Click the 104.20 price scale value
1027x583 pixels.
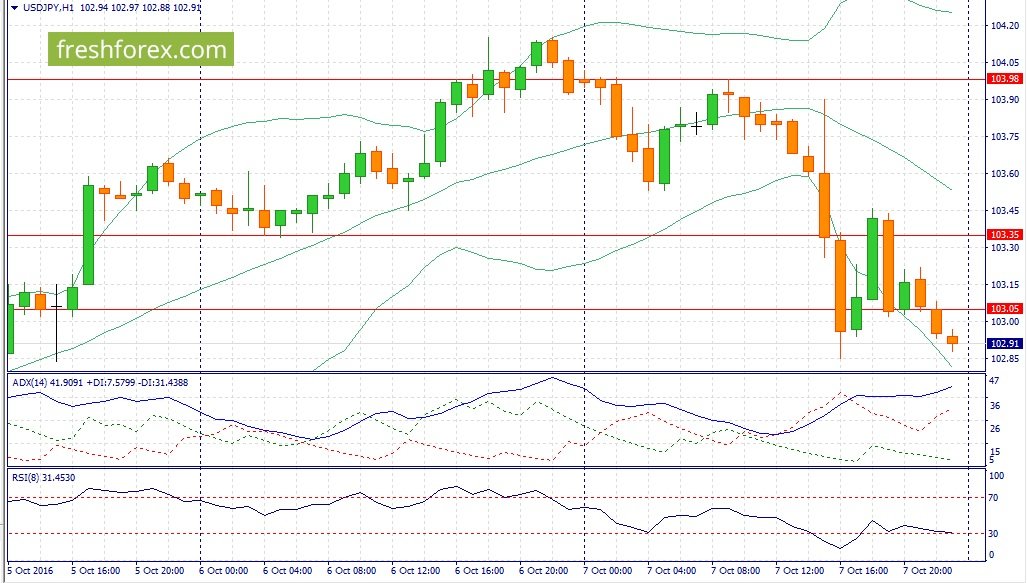pyautogui.click(x=1005, y=26)
